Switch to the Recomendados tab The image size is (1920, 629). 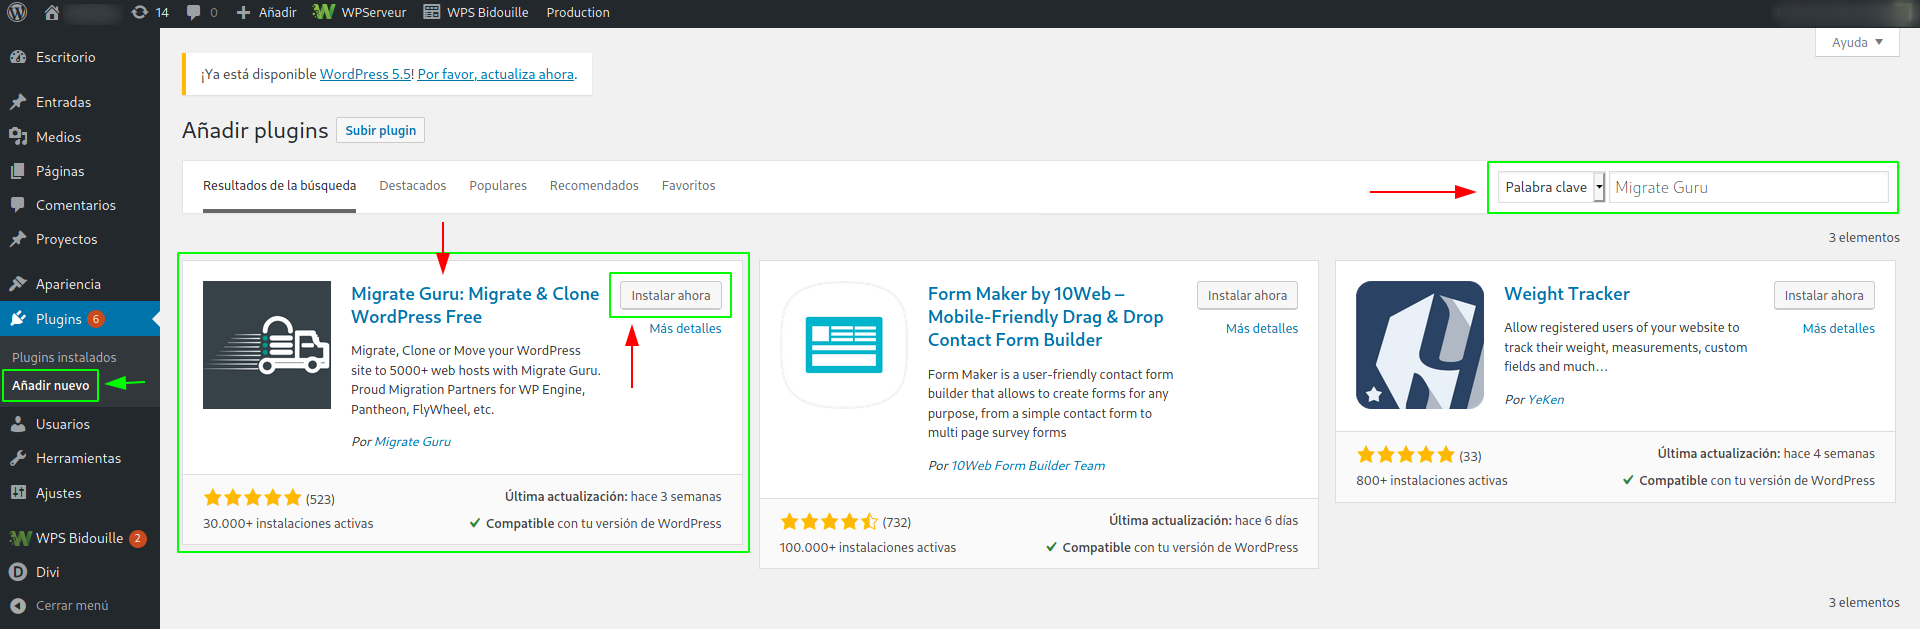tap(594, 186)
